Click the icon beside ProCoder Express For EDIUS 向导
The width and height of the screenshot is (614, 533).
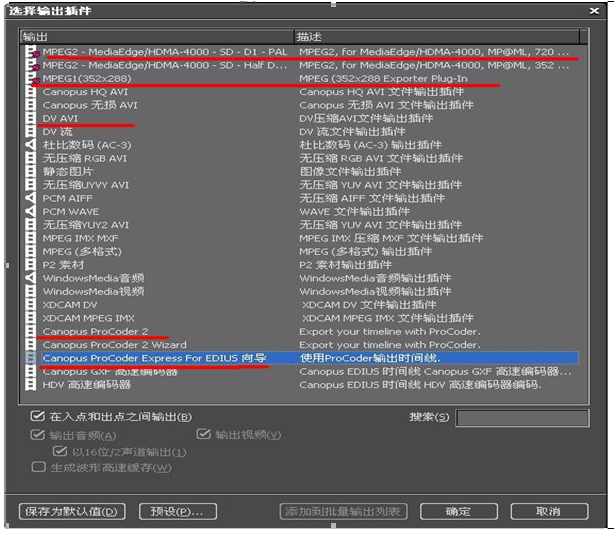tap(30, 358)
